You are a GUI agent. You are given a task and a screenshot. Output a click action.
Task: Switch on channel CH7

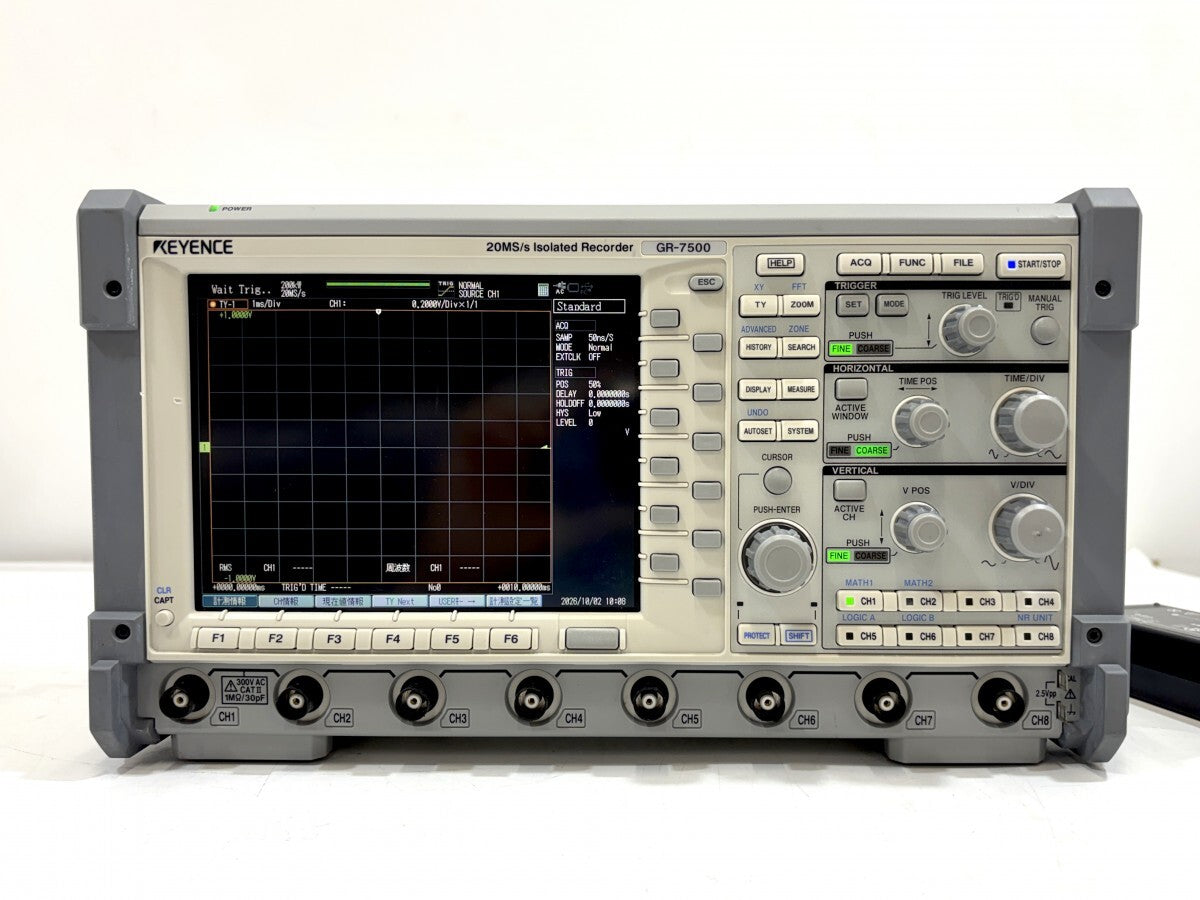[x=979, y=636]
